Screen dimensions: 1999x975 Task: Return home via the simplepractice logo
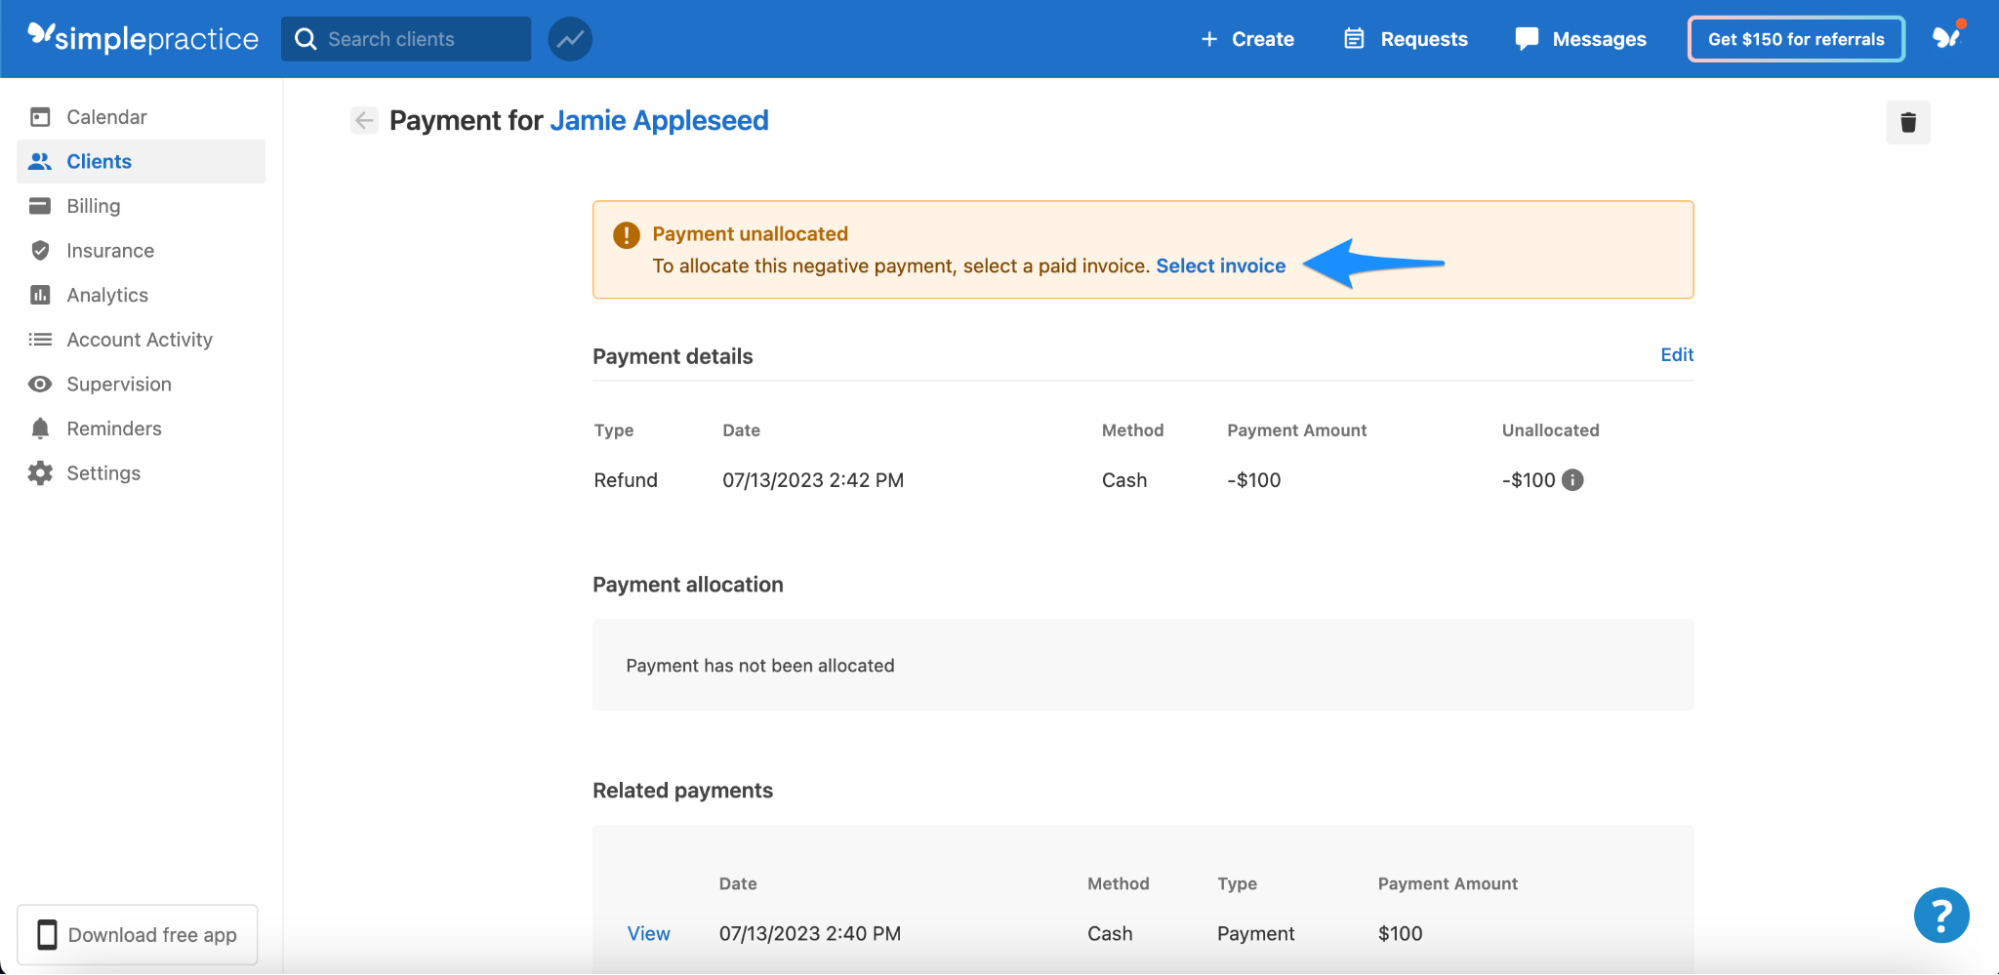(x=142, y=38)
